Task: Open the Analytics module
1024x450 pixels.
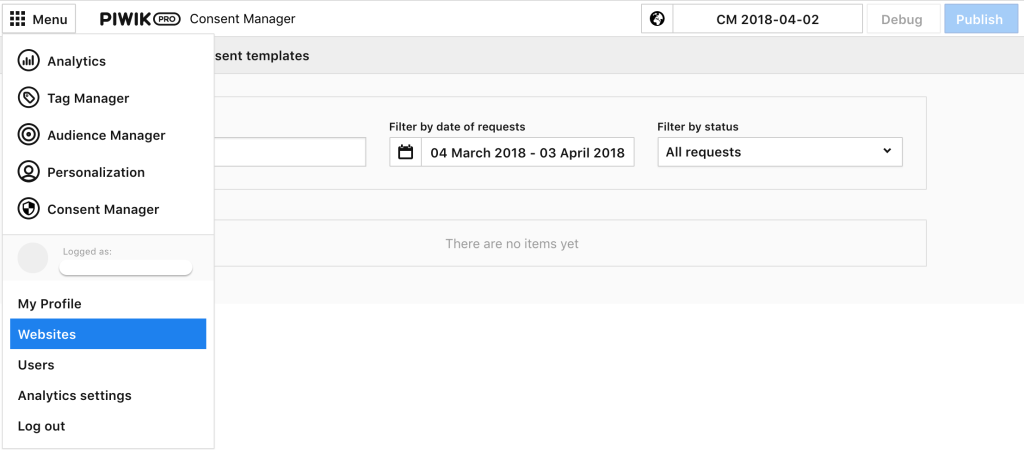Action: tap(76, 61)
